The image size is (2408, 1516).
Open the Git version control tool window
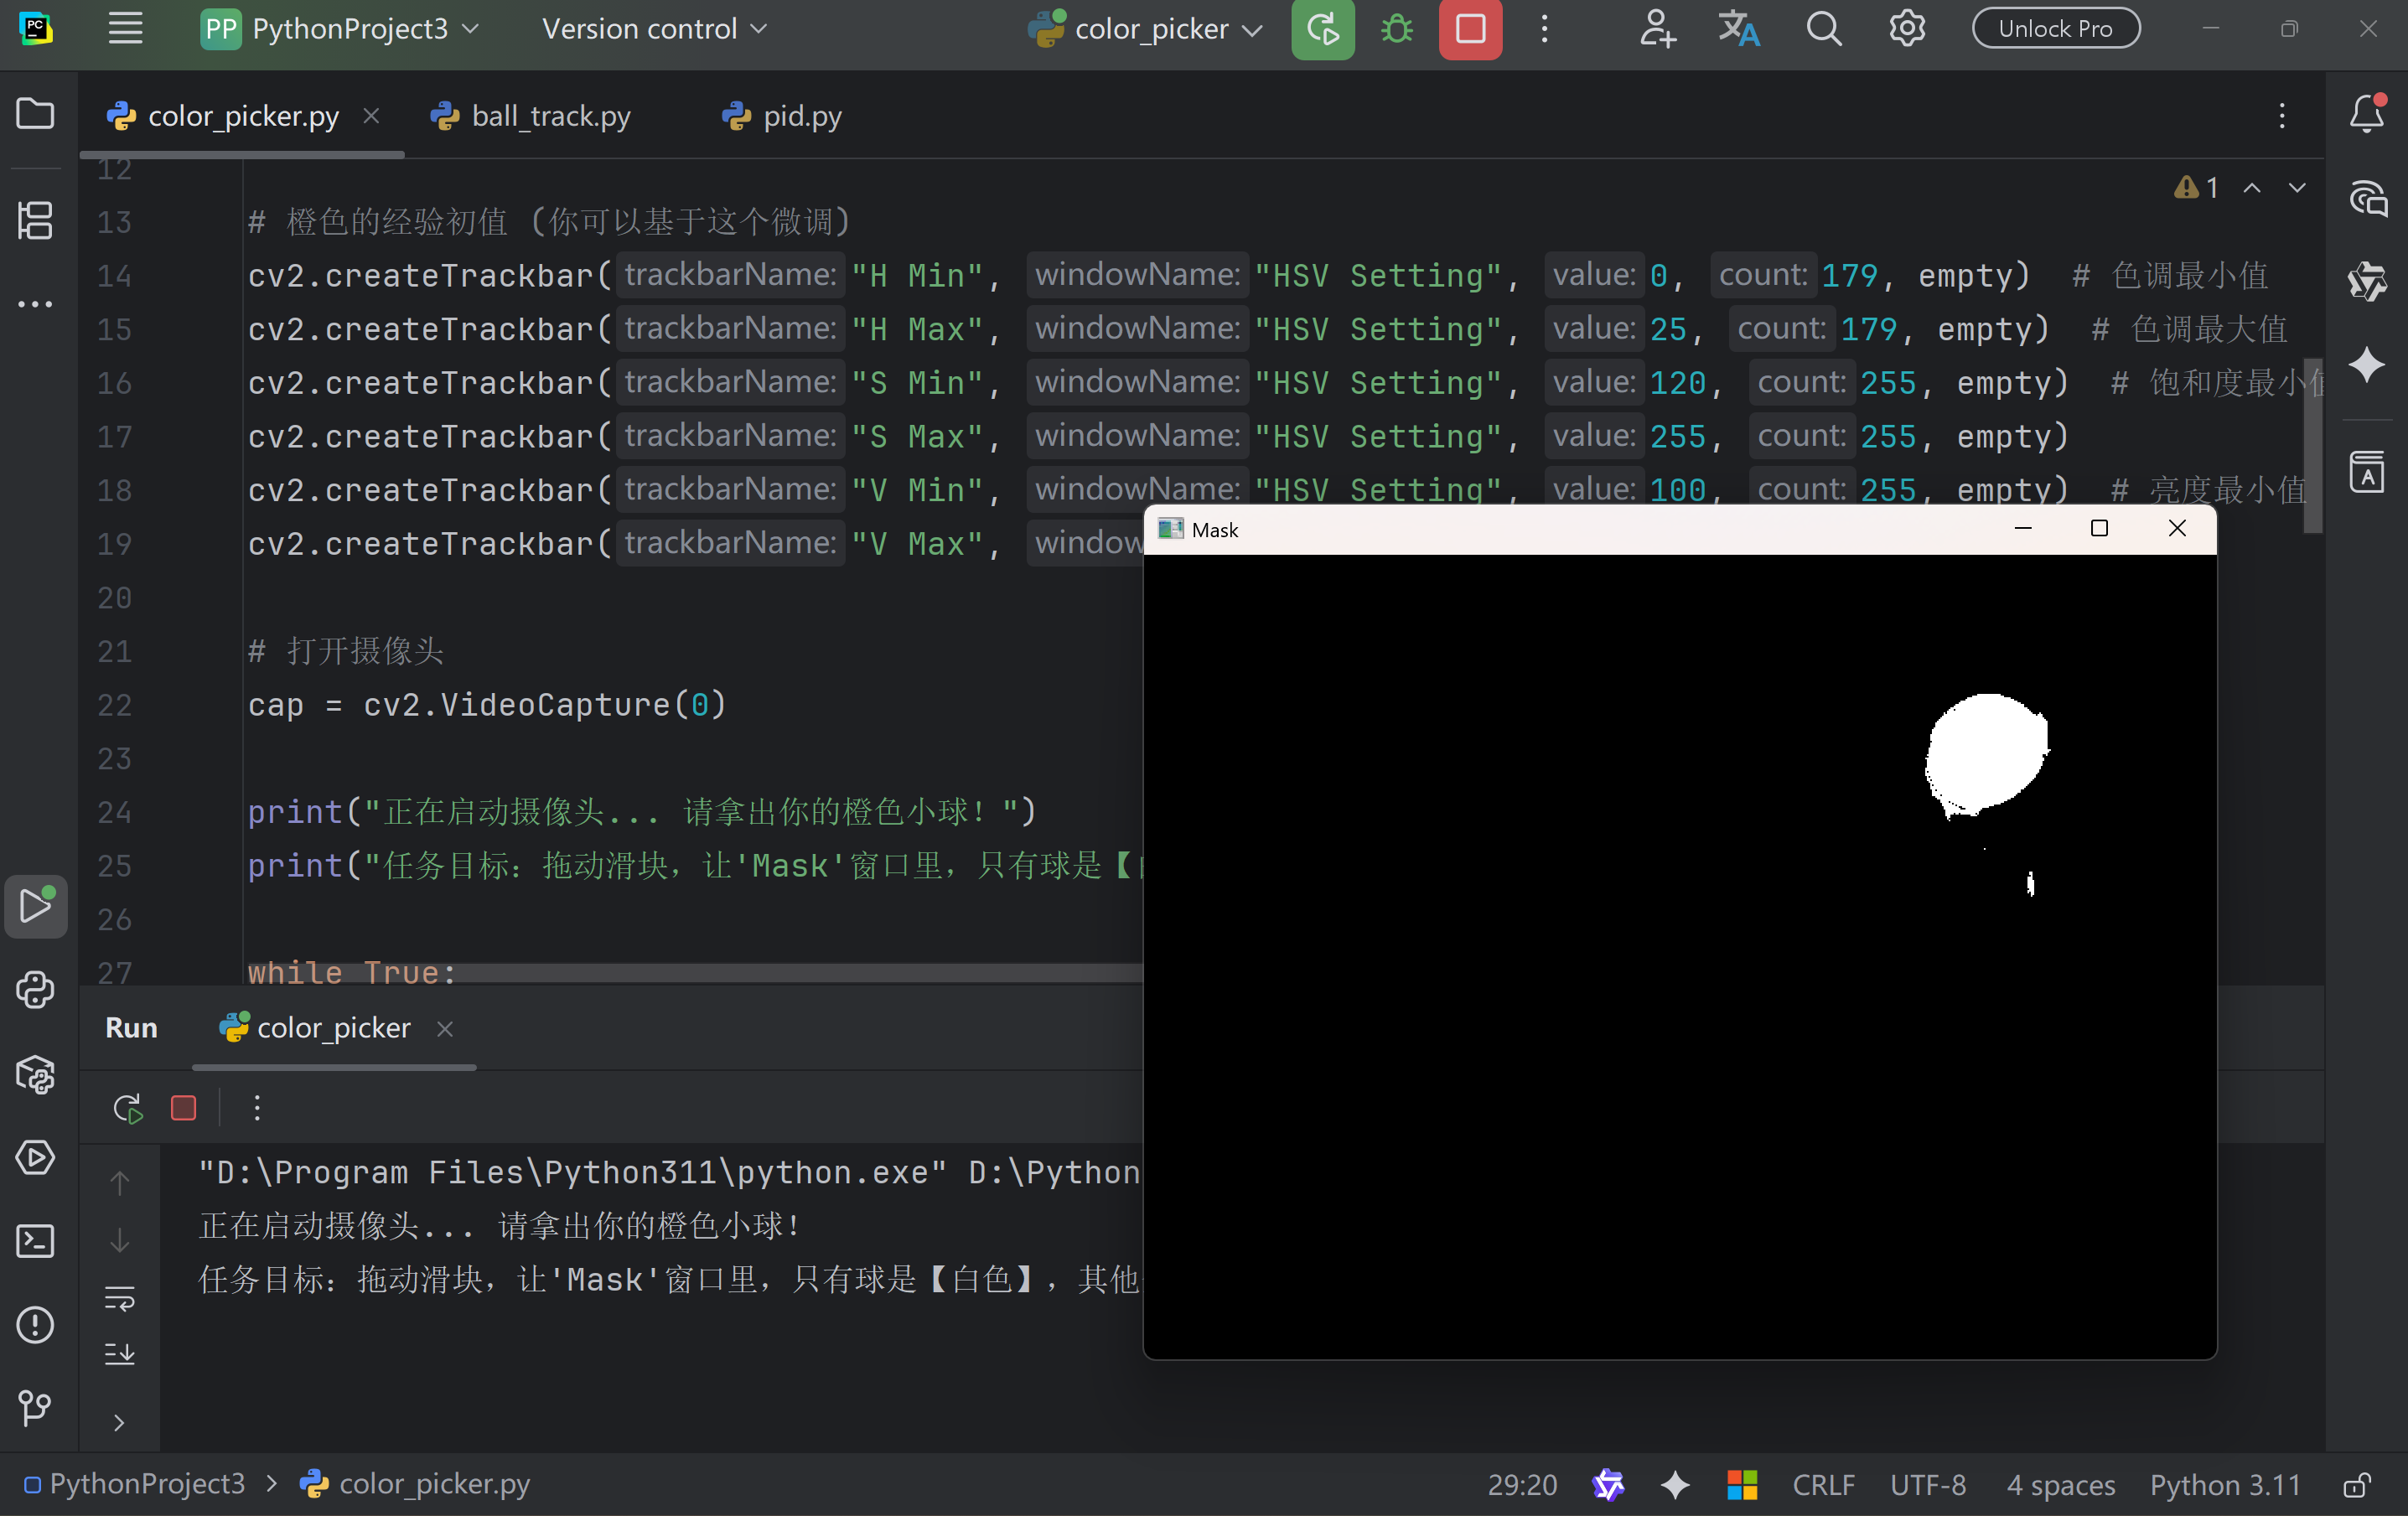pyautogui.click(x=35, y=1408)
